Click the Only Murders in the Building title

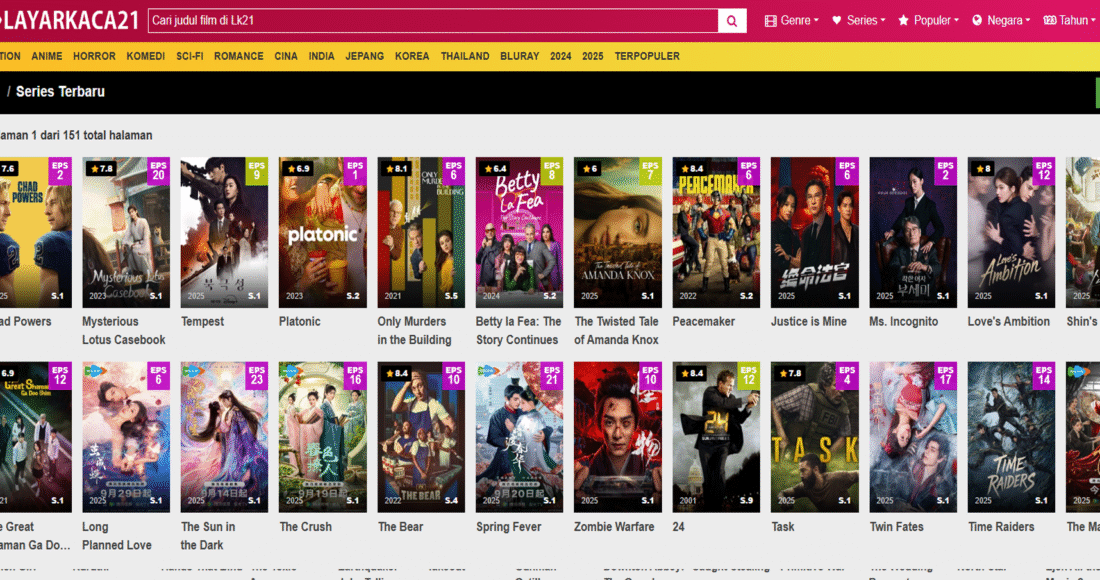tap(414, 330)
